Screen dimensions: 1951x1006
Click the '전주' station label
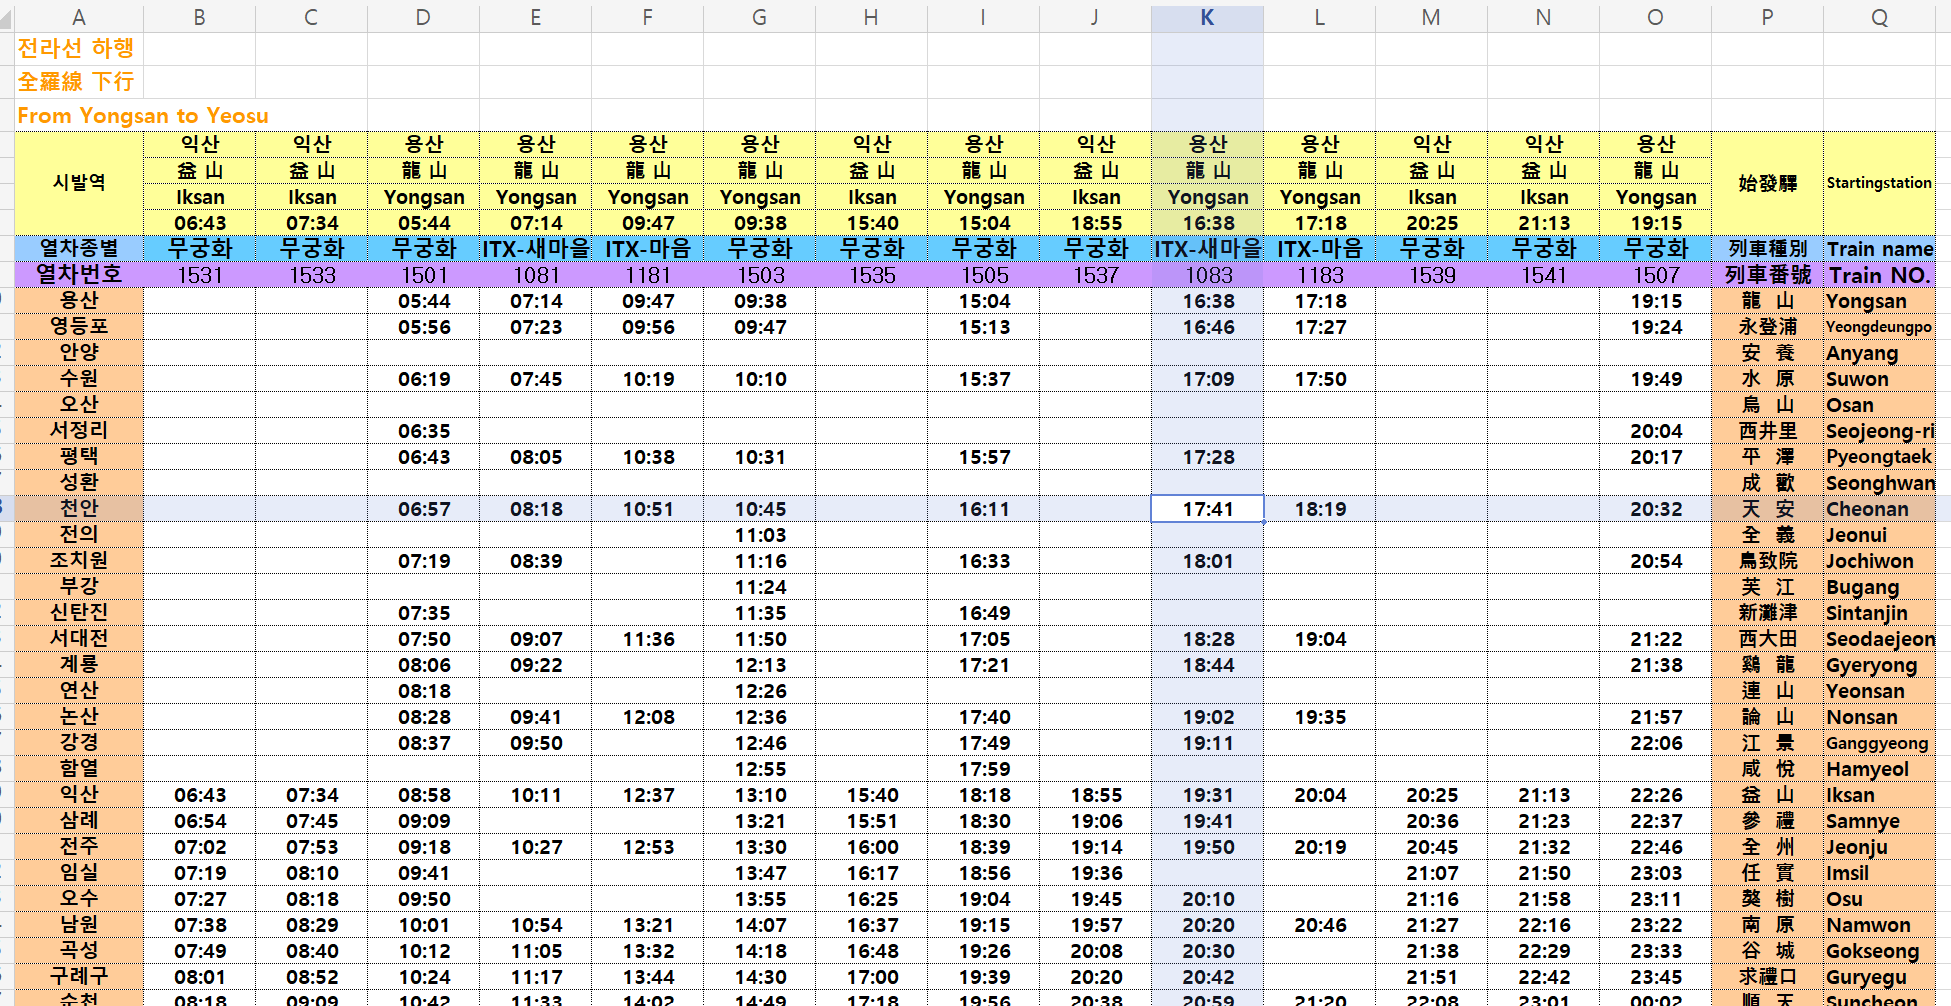click(79, 846)
